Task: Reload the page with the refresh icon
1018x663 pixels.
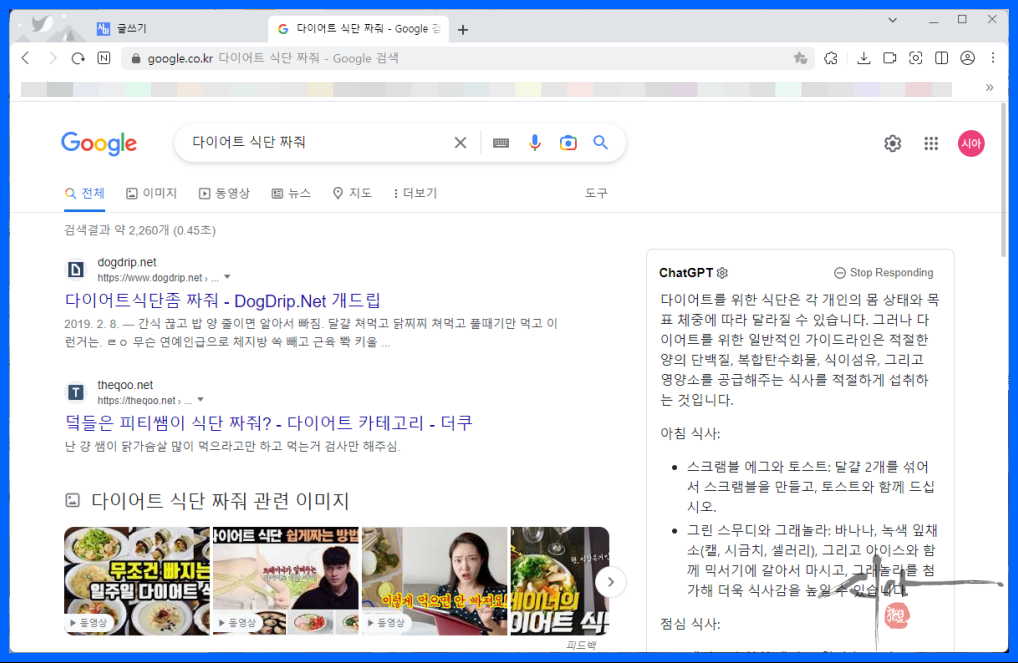Action: coord(78,58)
